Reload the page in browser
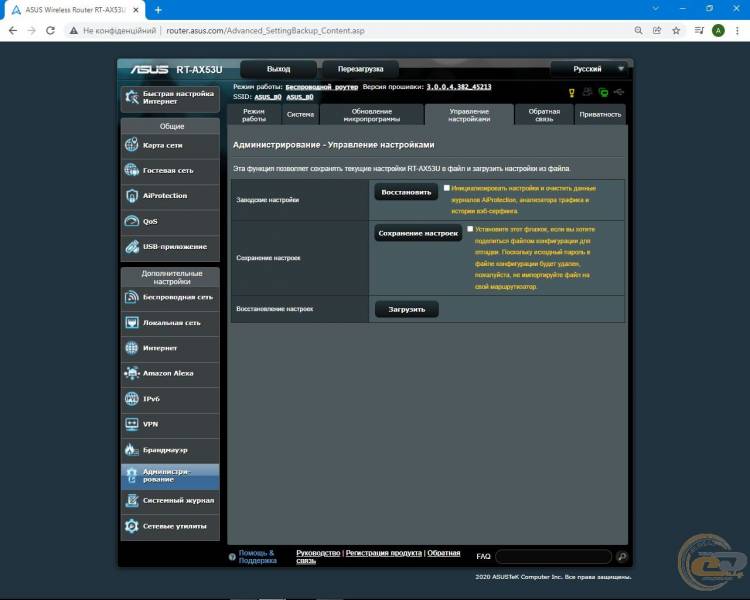The image size is (750, 600). [50, 31]
